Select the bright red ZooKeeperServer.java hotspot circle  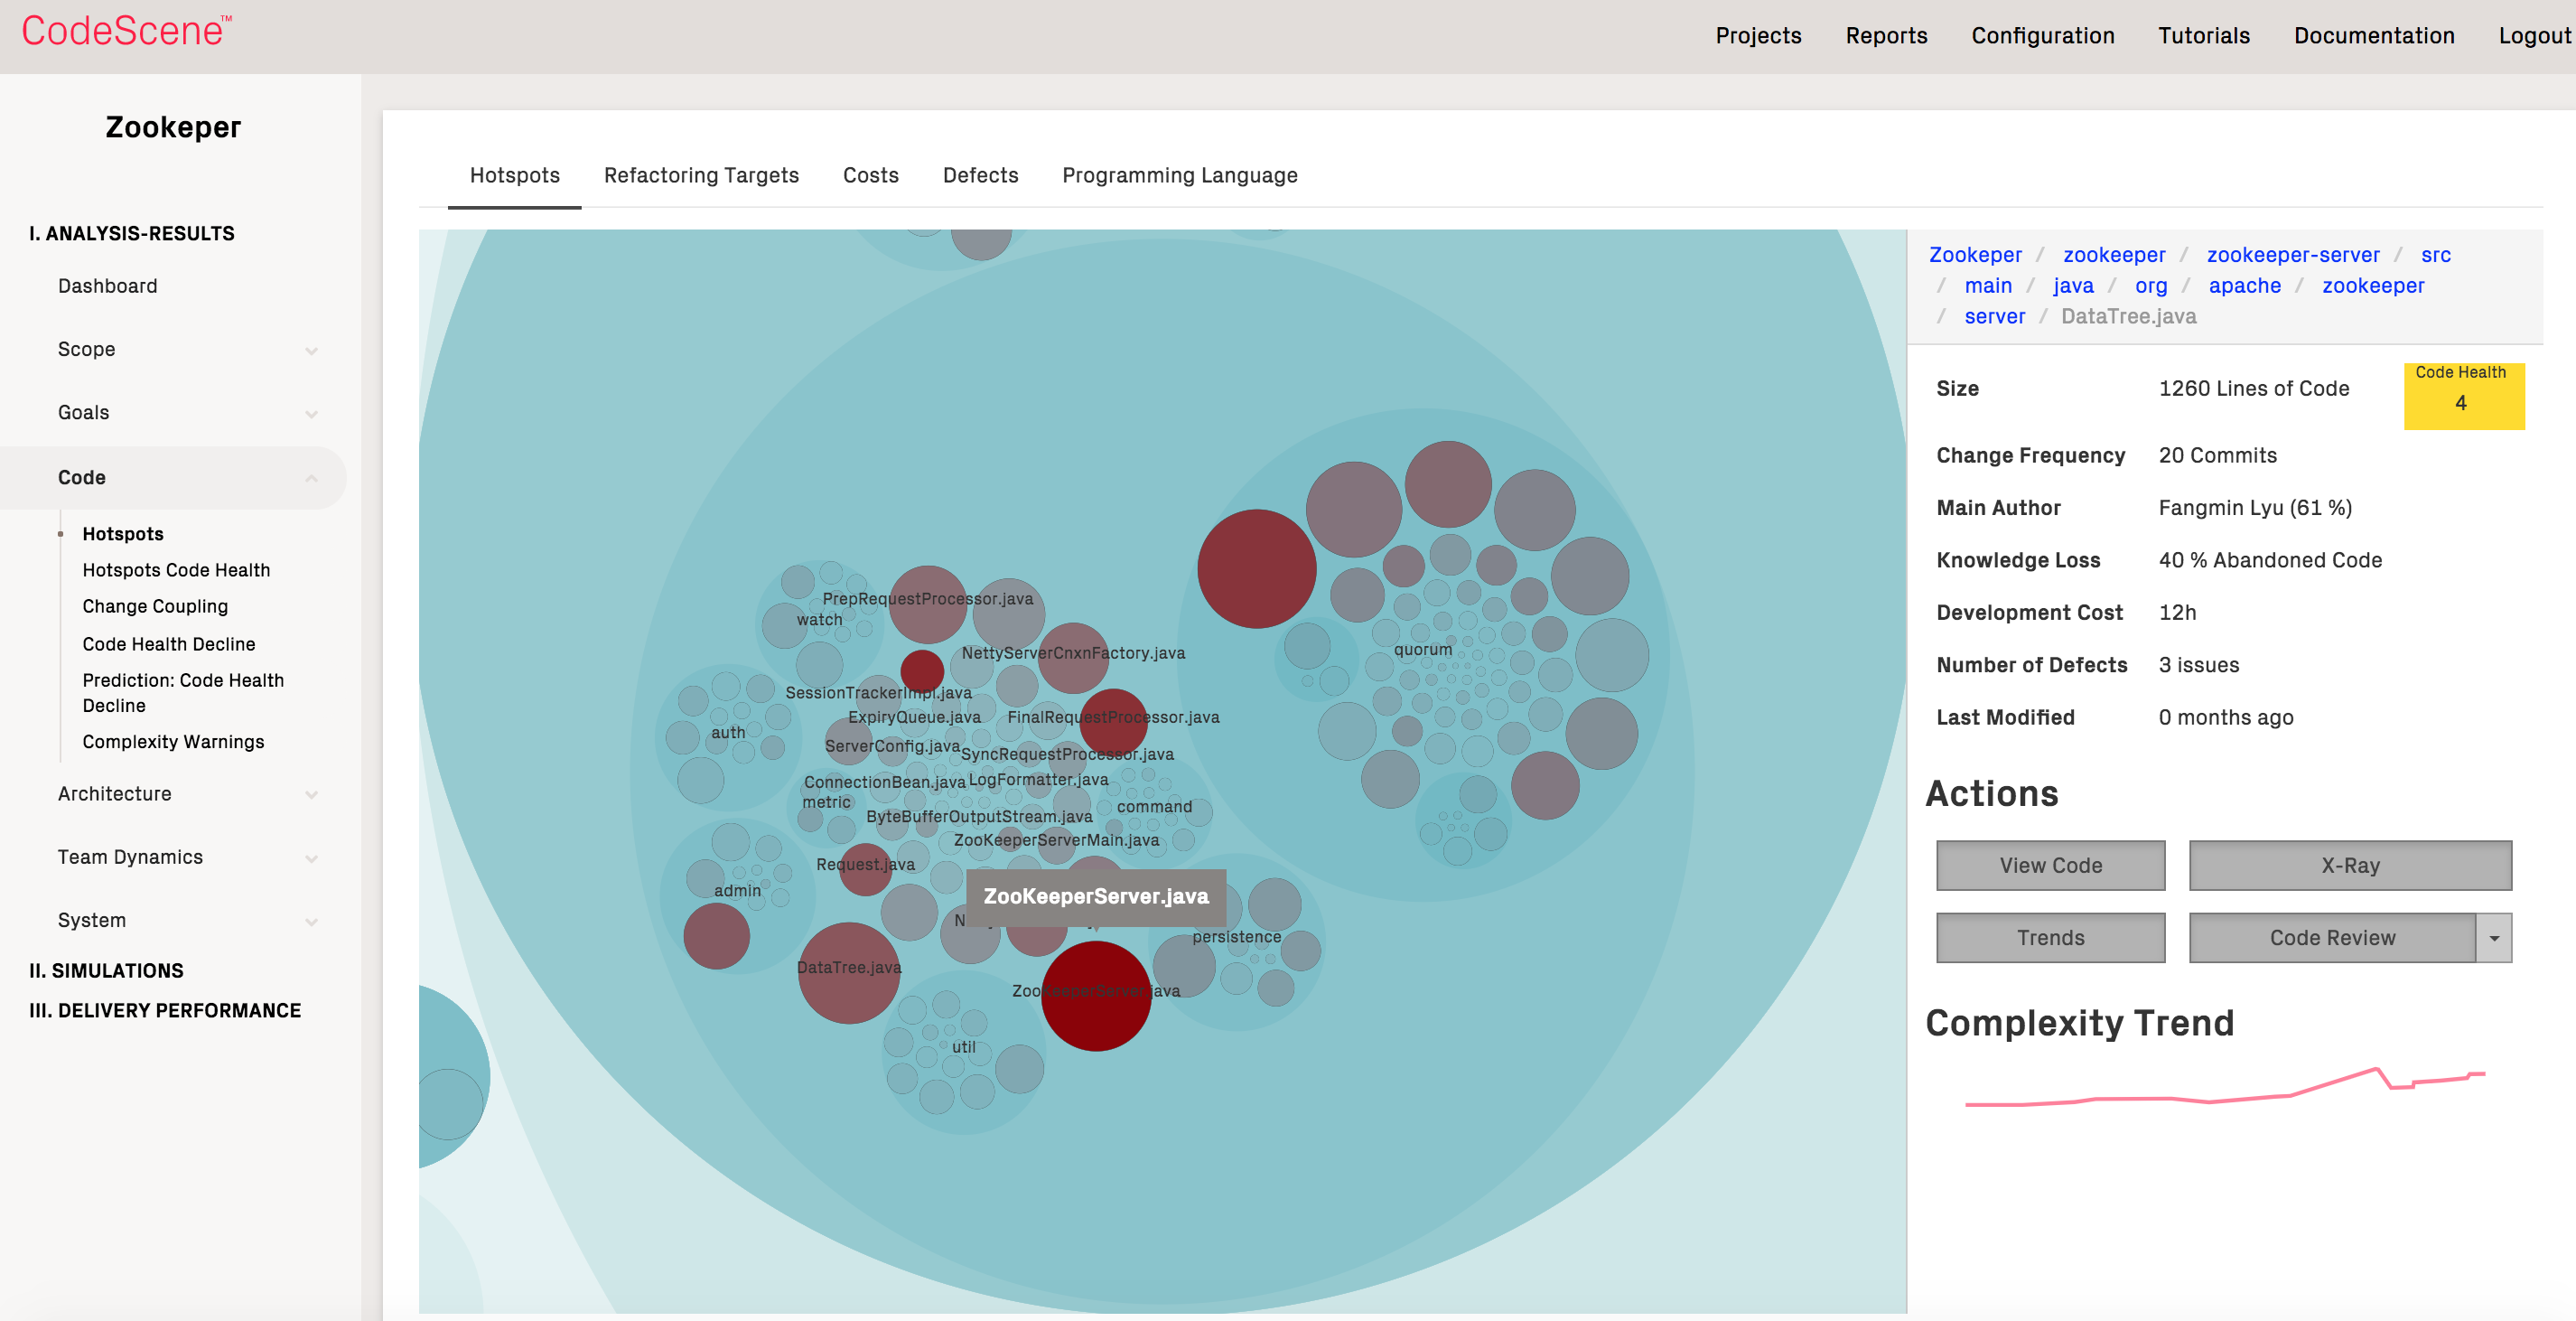1096,996
